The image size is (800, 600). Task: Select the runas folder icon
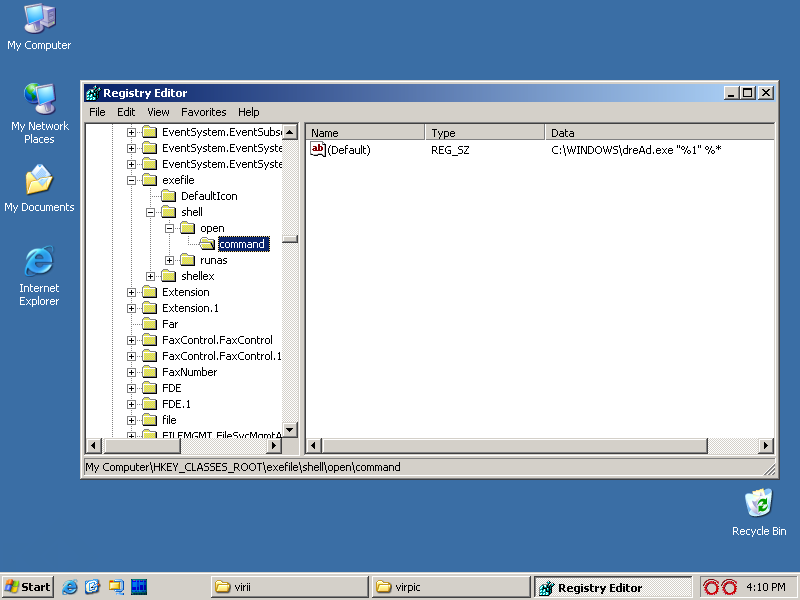tap(188, 260)
